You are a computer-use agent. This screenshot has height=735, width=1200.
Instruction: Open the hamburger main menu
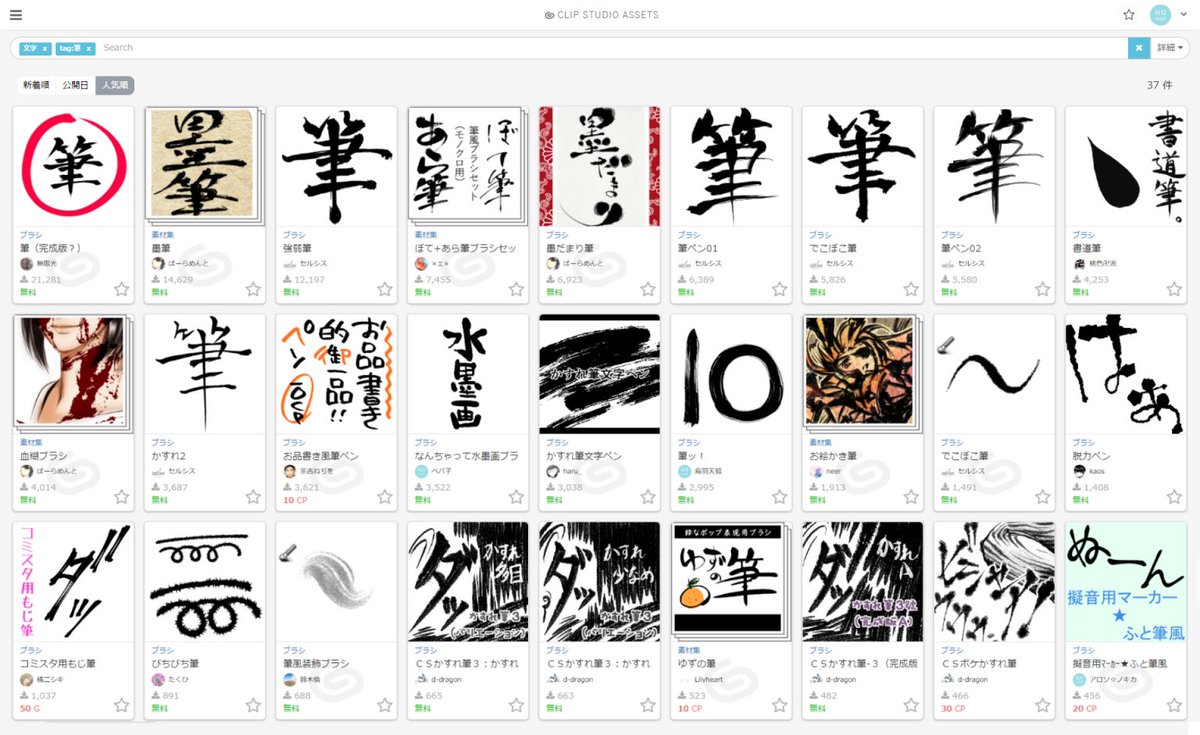(16, 15)
